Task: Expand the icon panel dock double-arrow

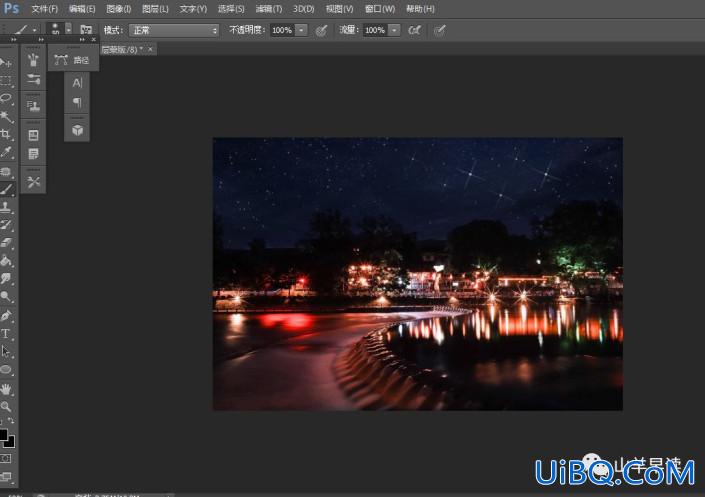Action: 41,40
